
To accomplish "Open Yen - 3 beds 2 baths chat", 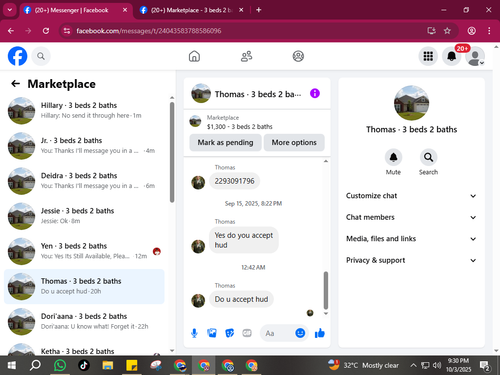I will point(84,251).
